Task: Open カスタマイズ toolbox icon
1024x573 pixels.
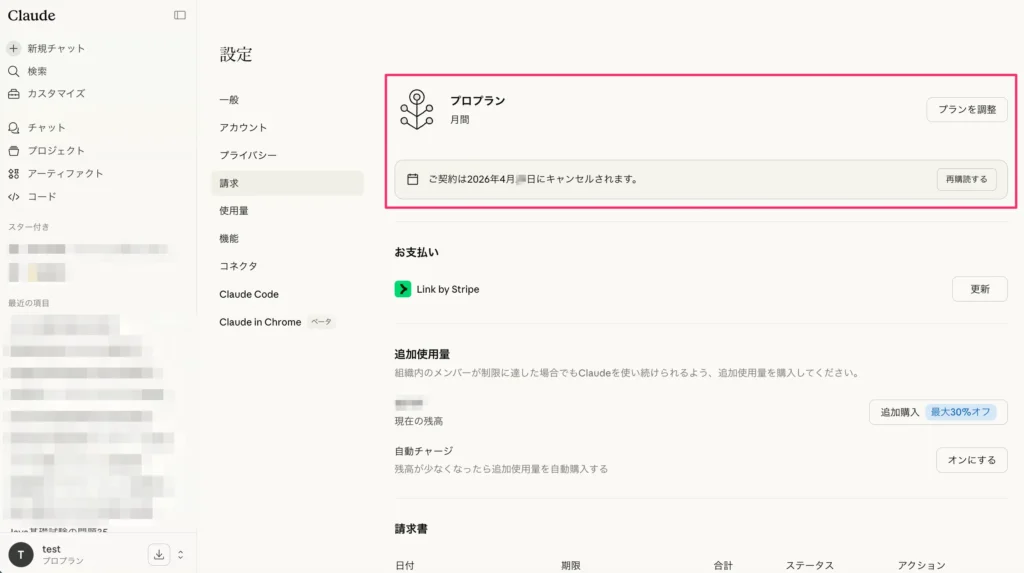Action: click(14, 93)
